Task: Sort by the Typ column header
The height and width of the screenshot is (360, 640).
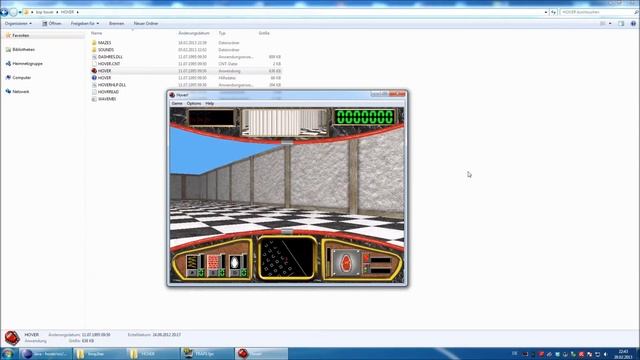Action: (x=222, y=33)
